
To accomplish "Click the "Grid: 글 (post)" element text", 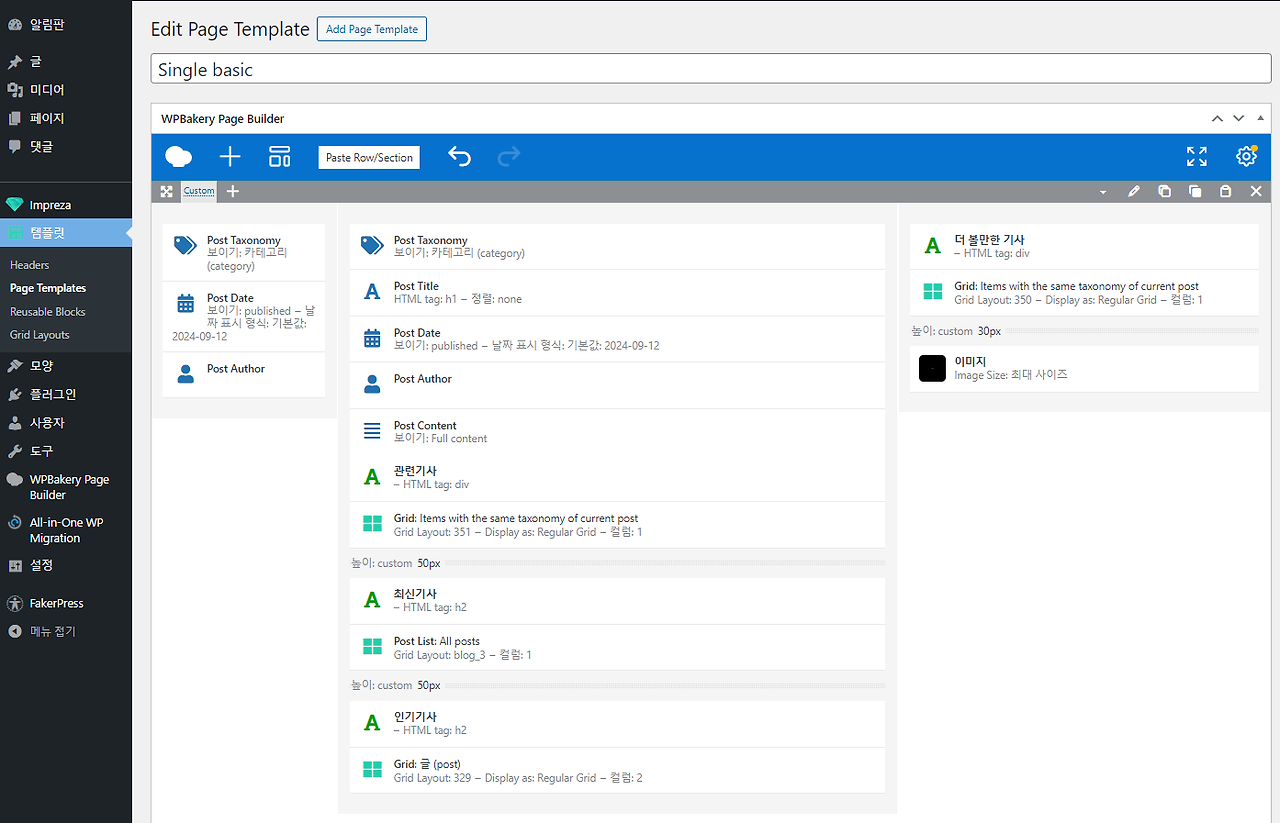I will 427,764.
